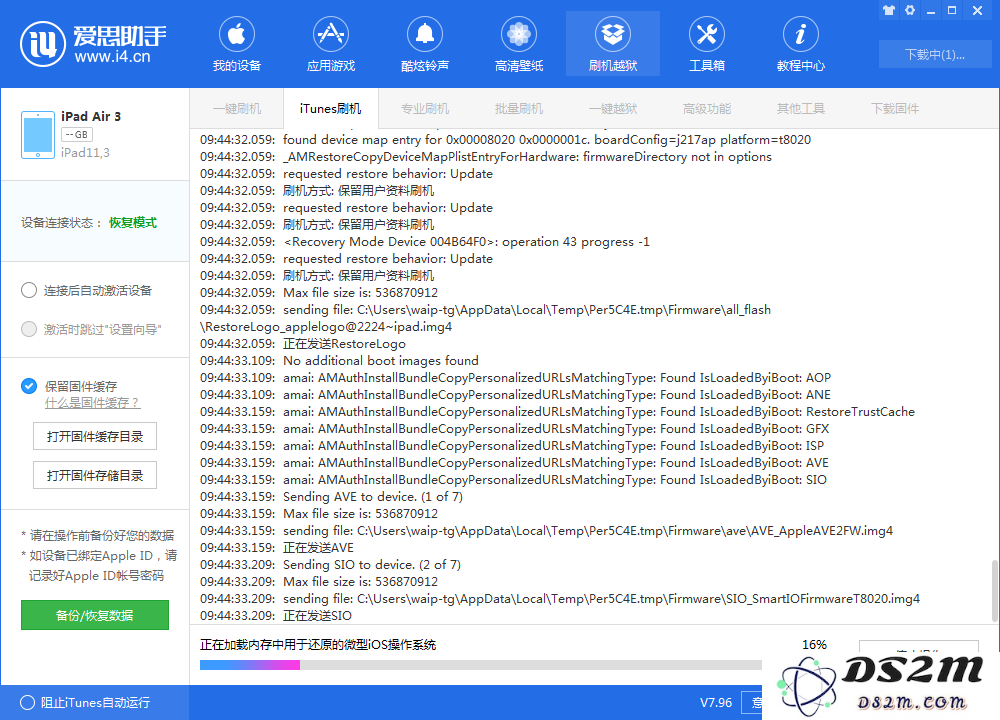
Task: Open 我的设备 (My Device) section
Action: coord(237,45)
